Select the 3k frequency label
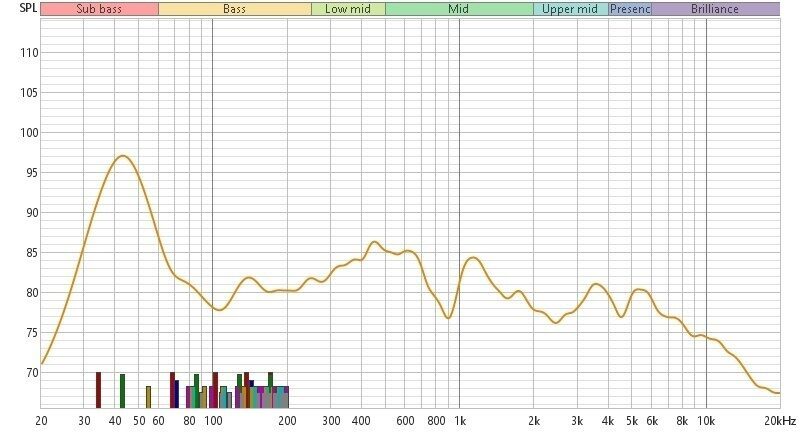 click(x=577, y=421)
